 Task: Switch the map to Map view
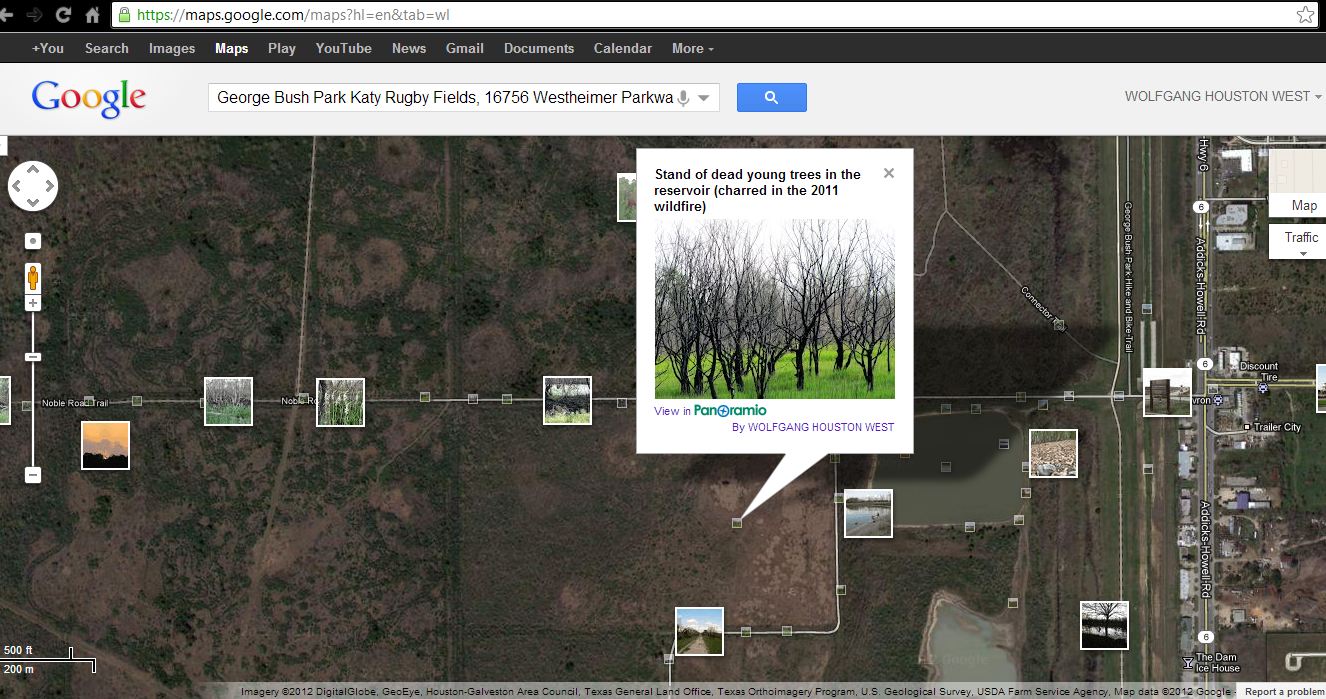1304,205
